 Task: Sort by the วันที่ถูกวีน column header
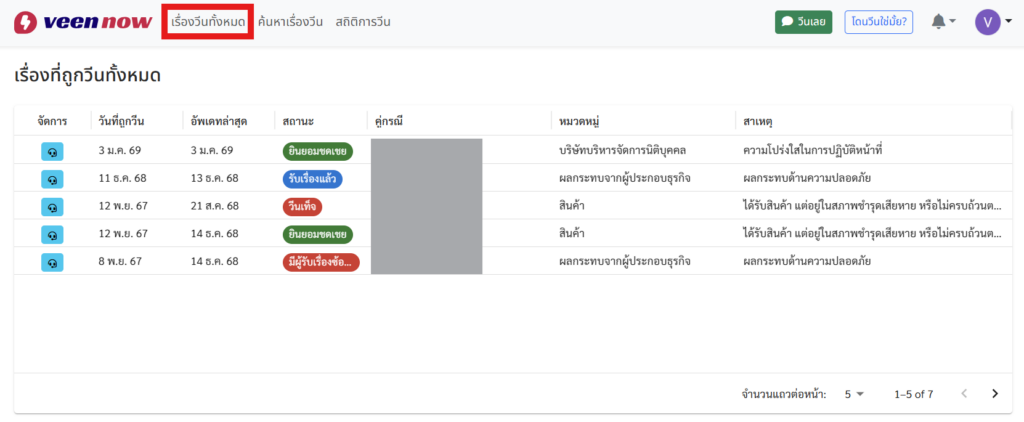tap(122, 121)
